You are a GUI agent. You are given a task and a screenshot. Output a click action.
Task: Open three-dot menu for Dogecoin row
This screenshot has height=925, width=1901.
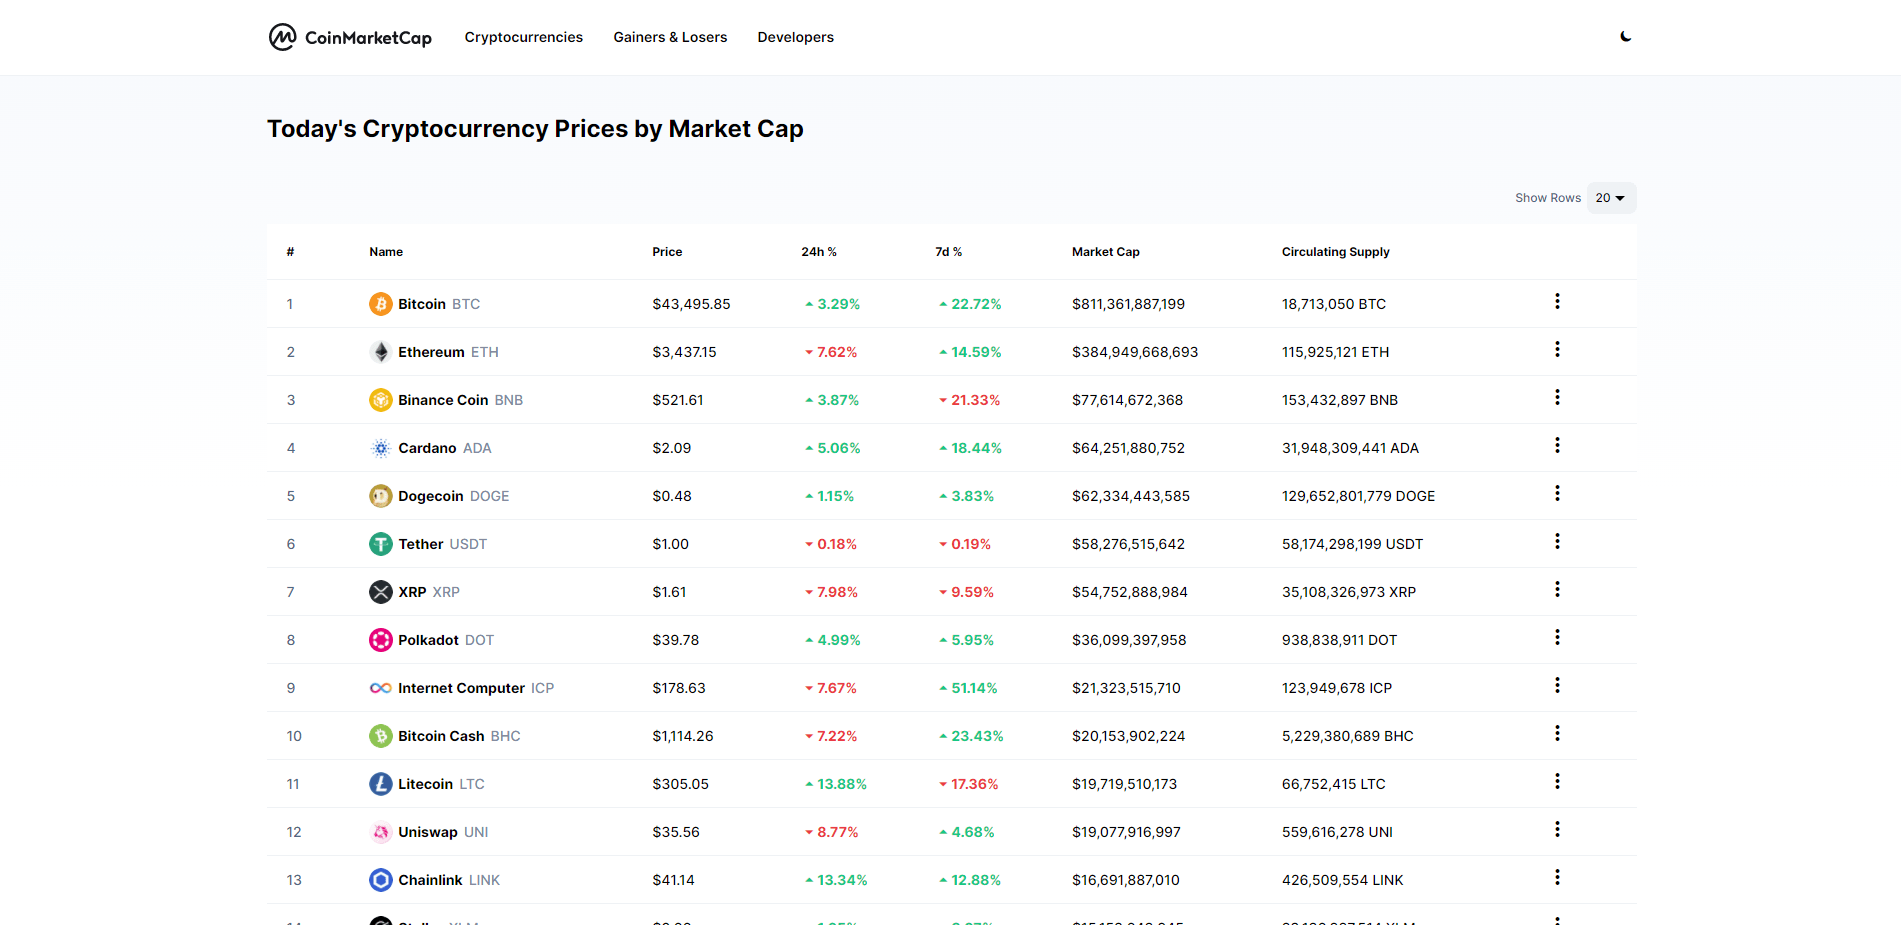(x=1557, y=493)
